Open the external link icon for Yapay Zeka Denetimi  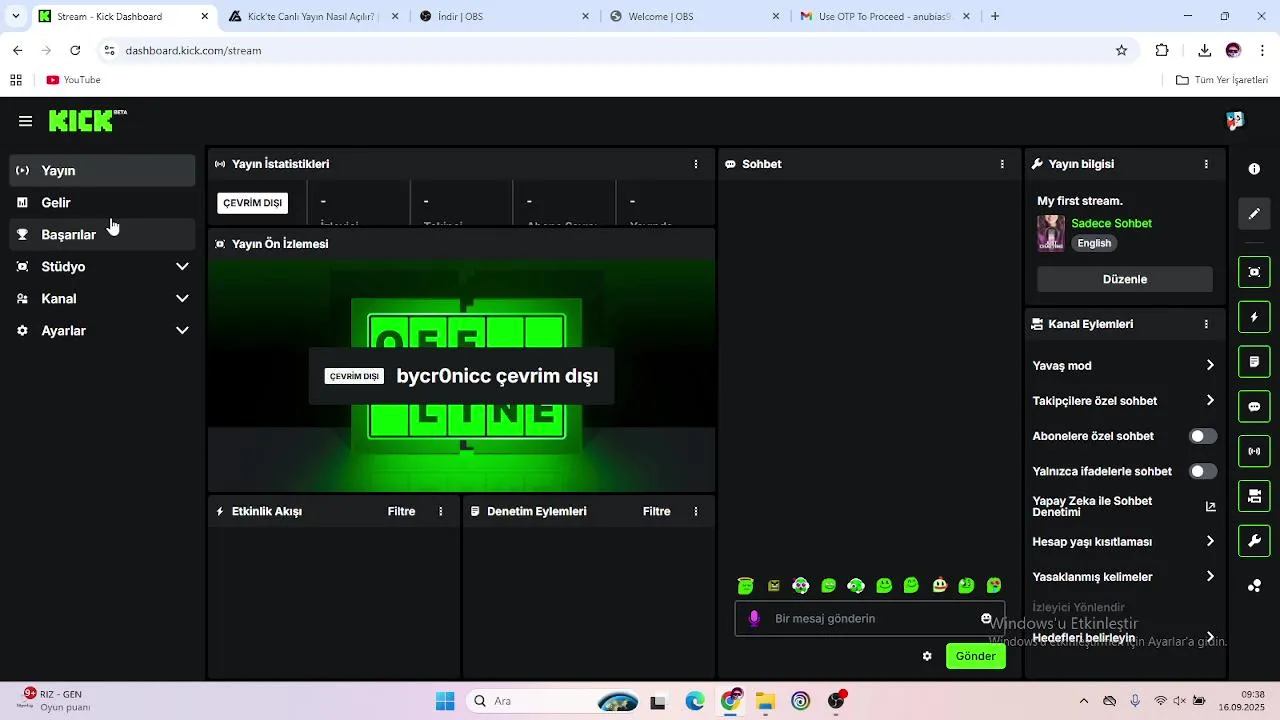[1210, 507]
